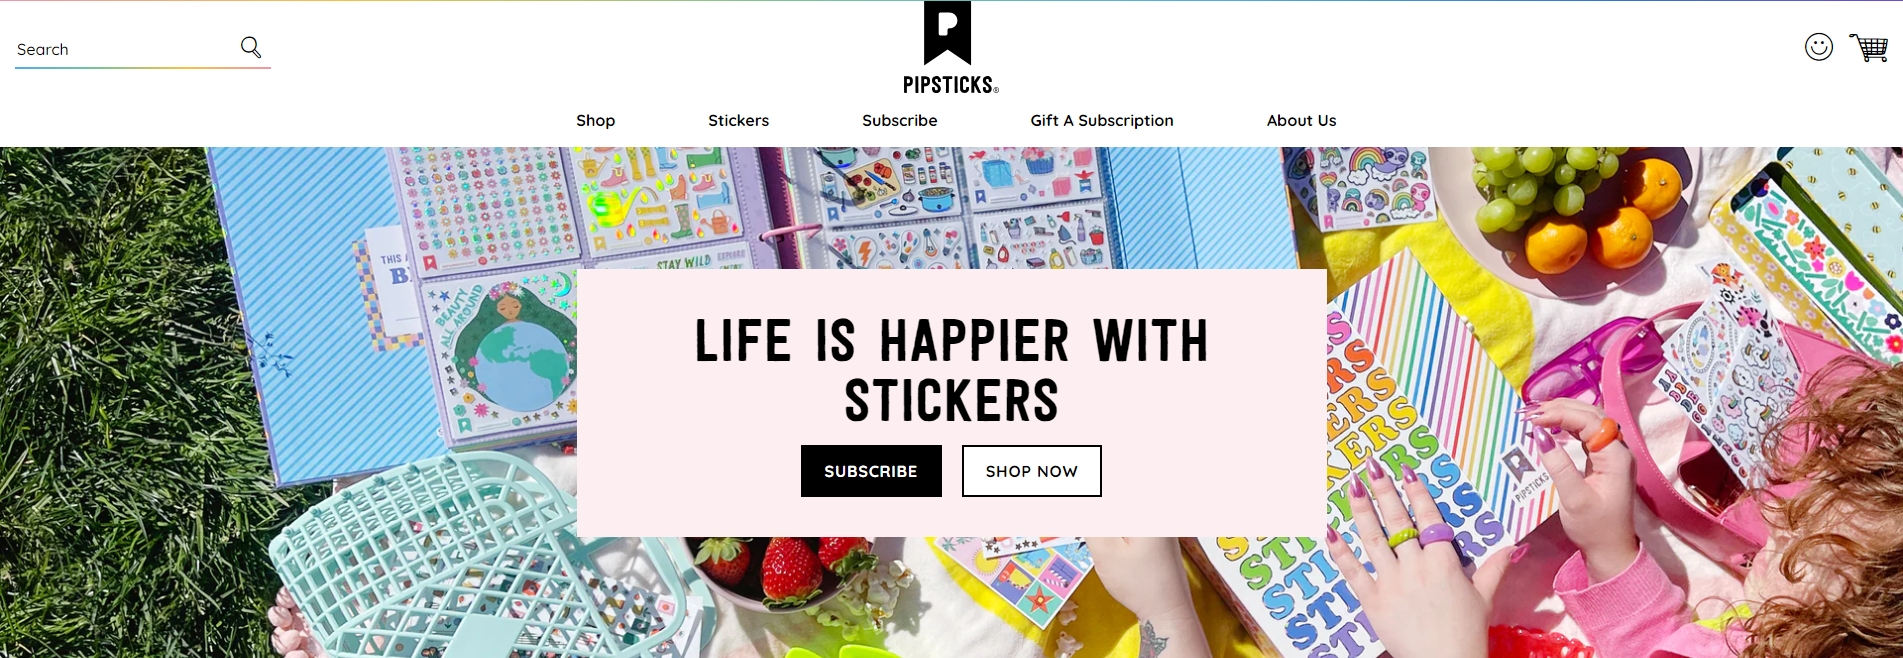The height and width of the screenshot is (658, 1903).
Task: Click the Pipsticks bookmark logo icon
Action: pos(947,33)
